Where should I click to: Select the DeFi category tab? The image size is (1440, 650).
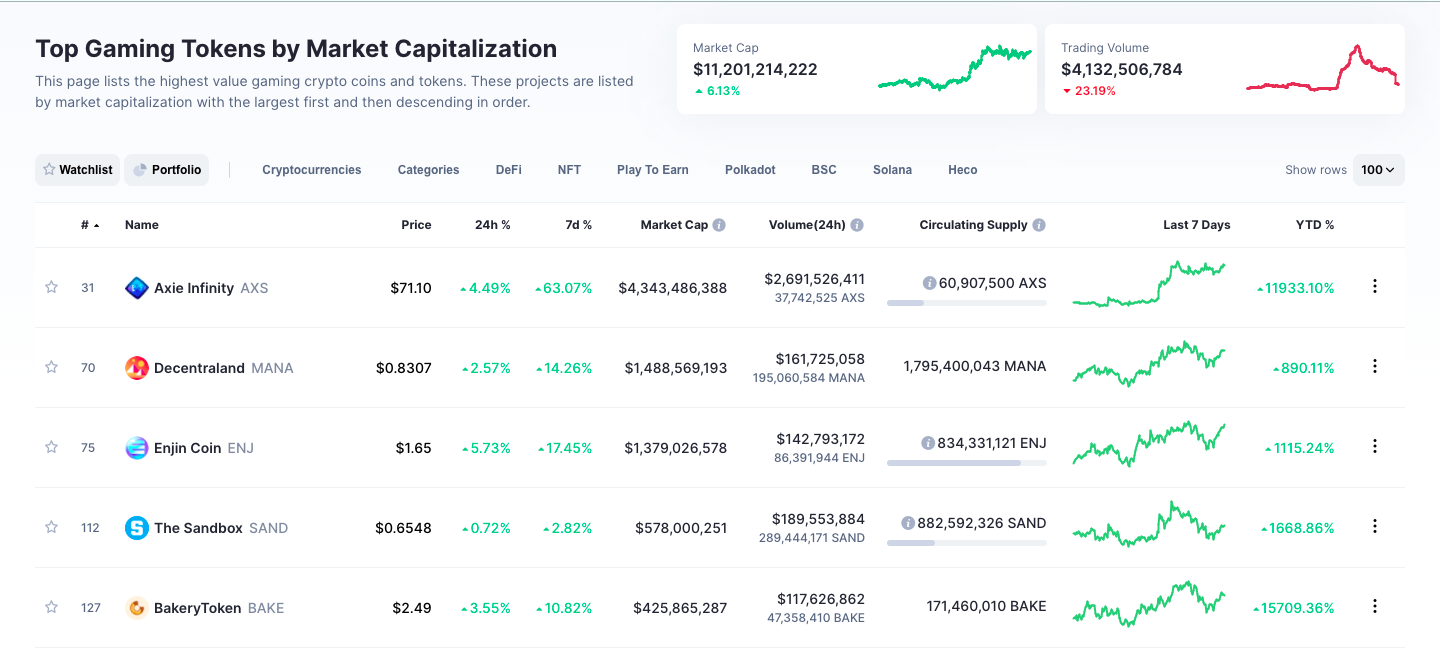click(x=508, y=170)
